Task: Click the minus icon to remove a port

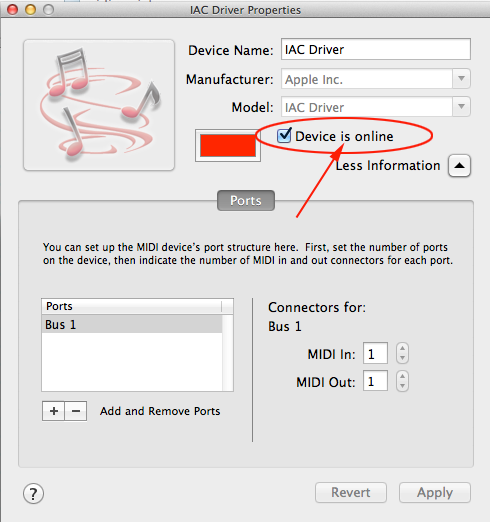Action: click(76, 411)
